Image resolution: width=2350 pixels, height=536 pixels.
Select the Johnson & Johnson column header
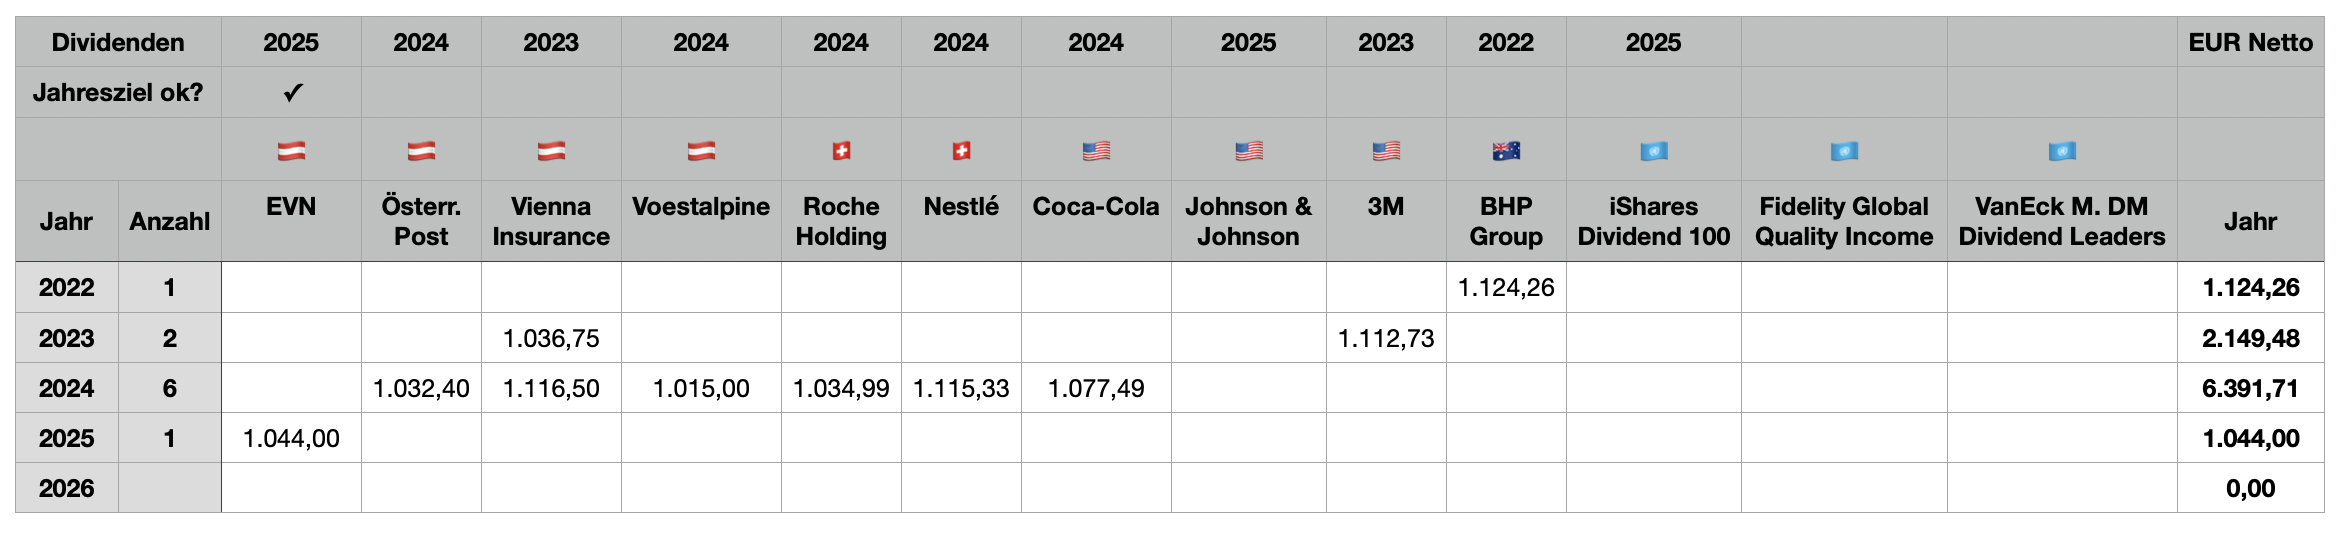[1248, 221]
